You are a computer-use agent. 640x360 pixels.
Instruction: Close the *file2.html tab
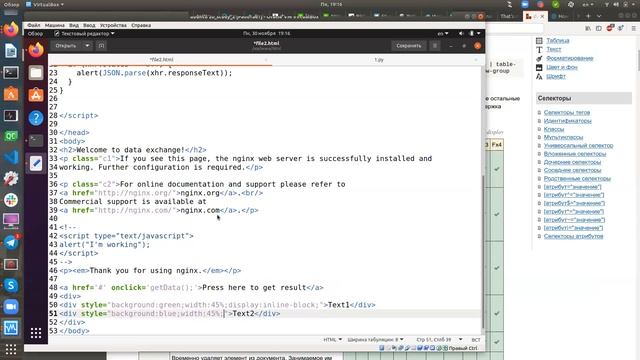point(266,60)
